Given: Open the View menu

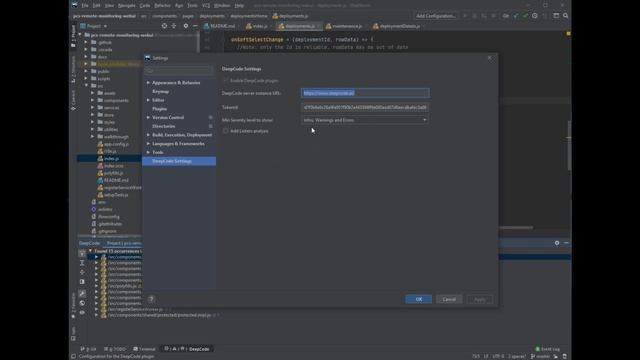Looking at the screenshot, I should click(x=109, y=5).
